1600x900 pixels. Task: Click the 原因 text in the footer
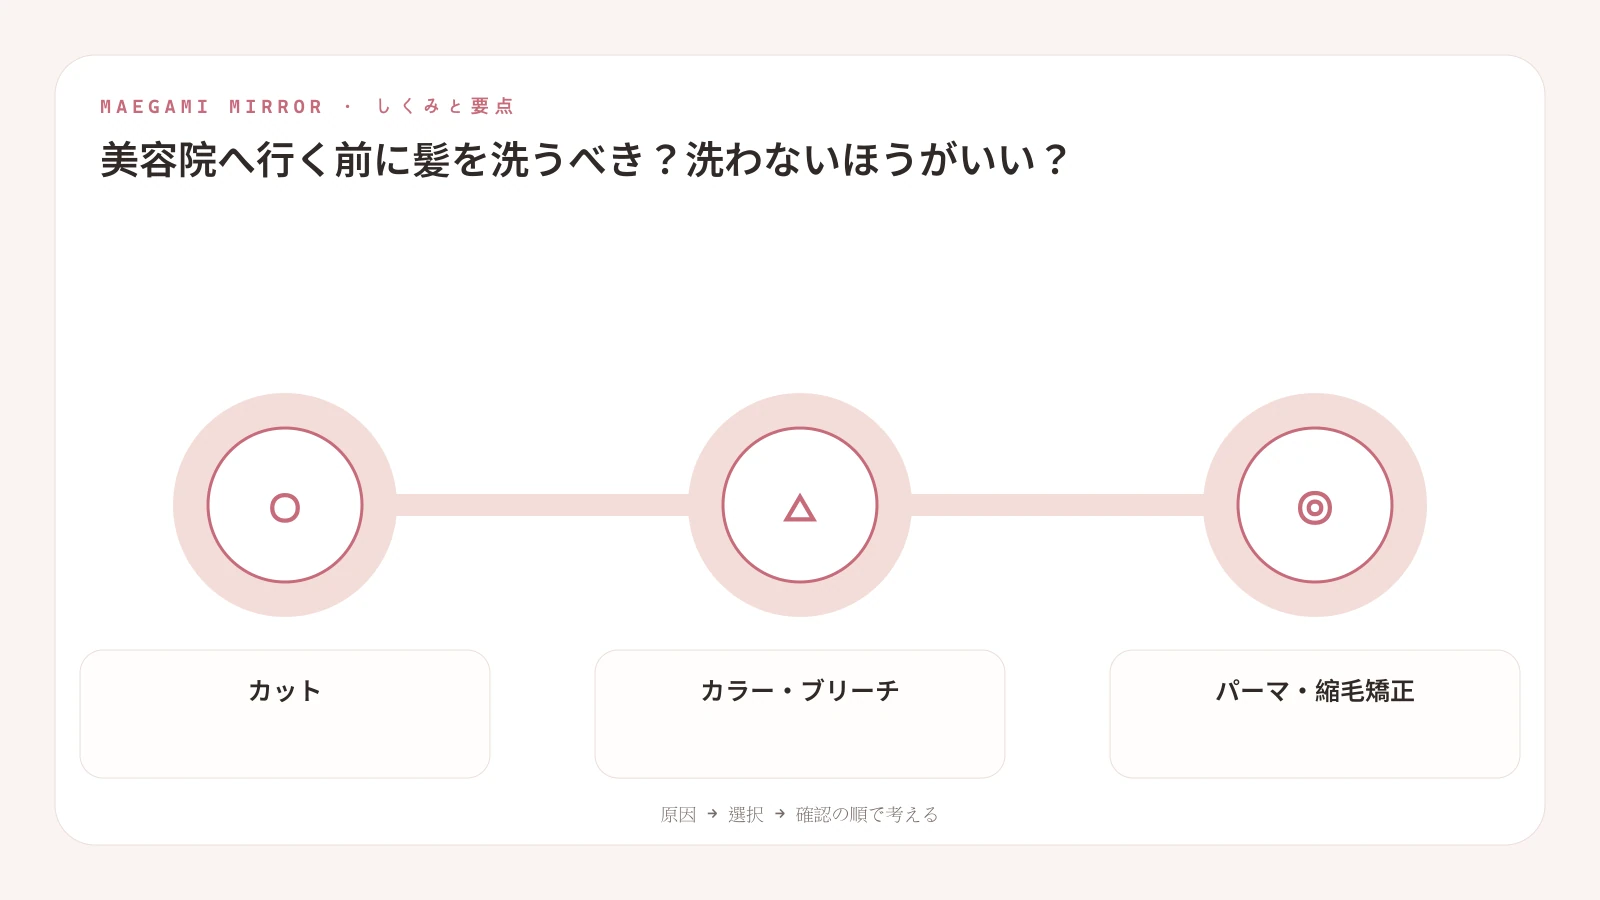[x=678, y=815]
